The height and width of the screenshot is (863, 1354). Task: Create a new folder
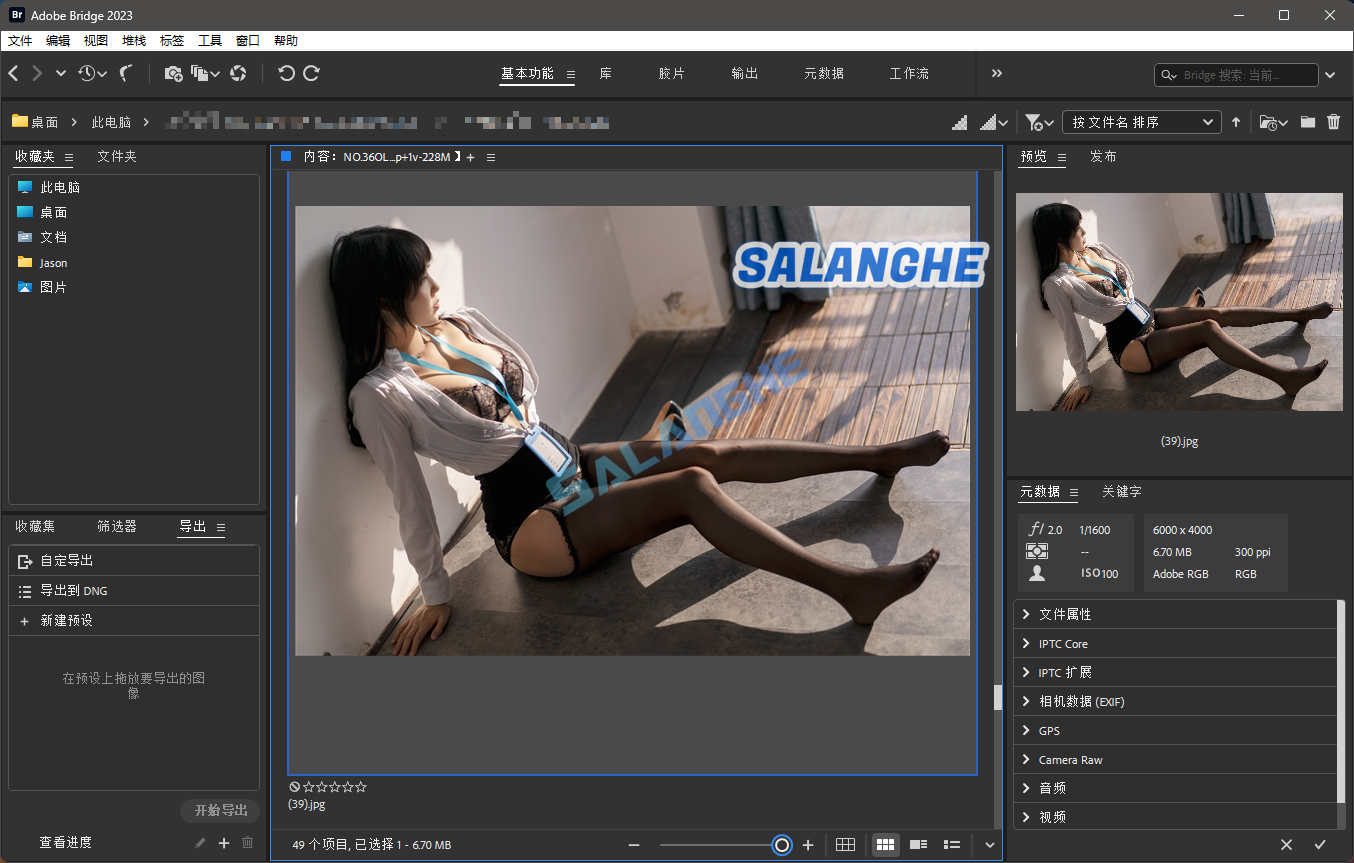coord(1307,122)
